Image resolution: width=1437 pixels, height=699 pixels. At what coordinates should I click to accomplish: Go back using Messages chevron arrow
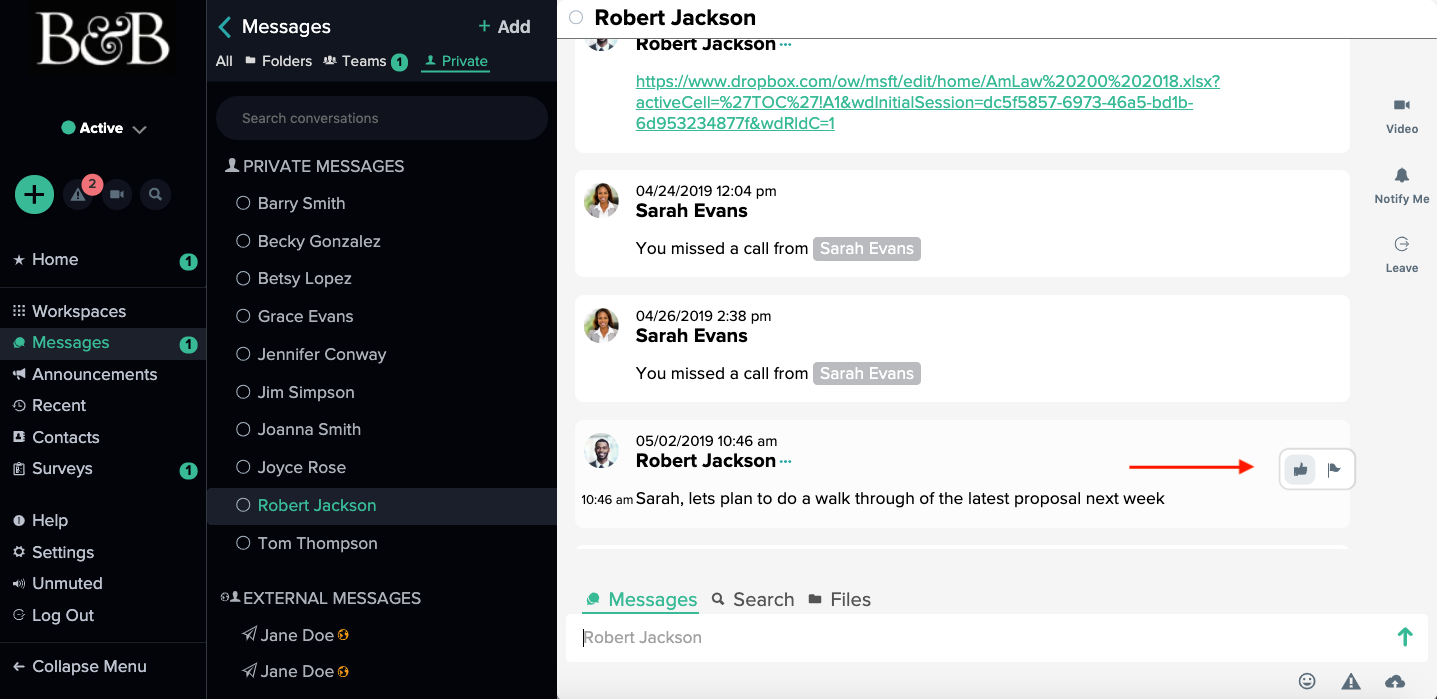point(225,27)
